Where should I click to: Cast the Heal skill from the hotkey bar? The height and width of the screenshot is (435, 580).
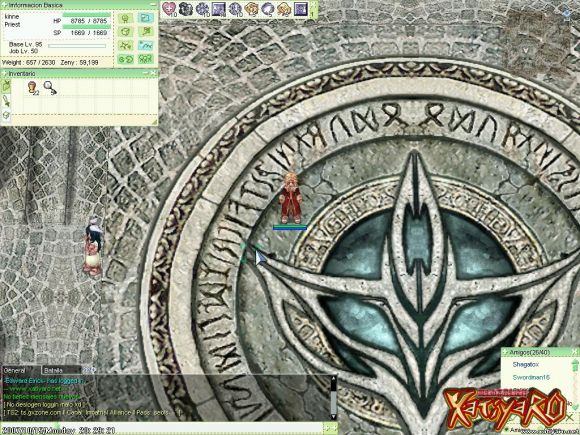pos(169,8)
